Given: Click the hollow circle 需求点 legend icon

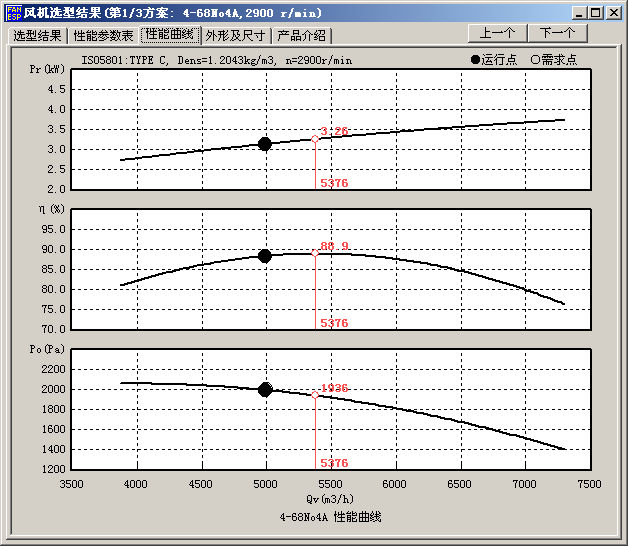Looking at the screenshot, I should click(535, 60).
